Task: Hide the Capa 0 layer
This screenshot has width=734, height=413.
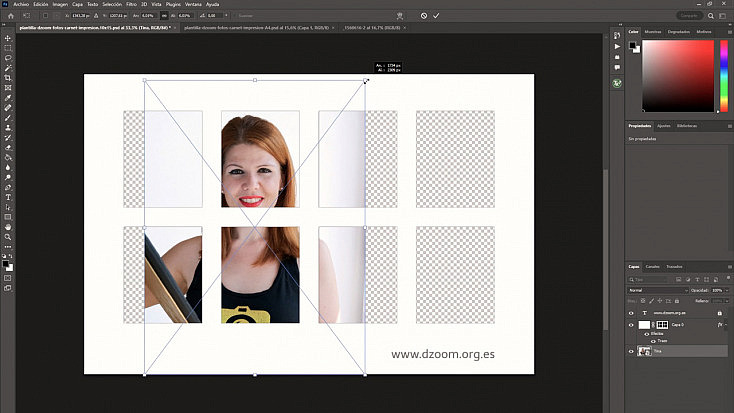Action: (631, 324)
